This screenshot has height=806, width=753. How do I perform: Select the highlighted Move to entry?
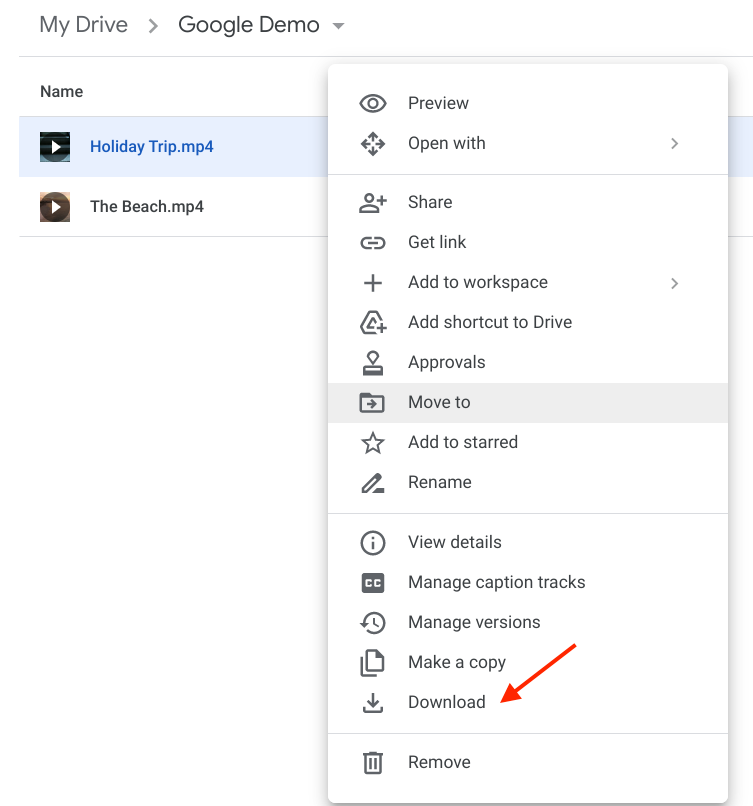528,403
